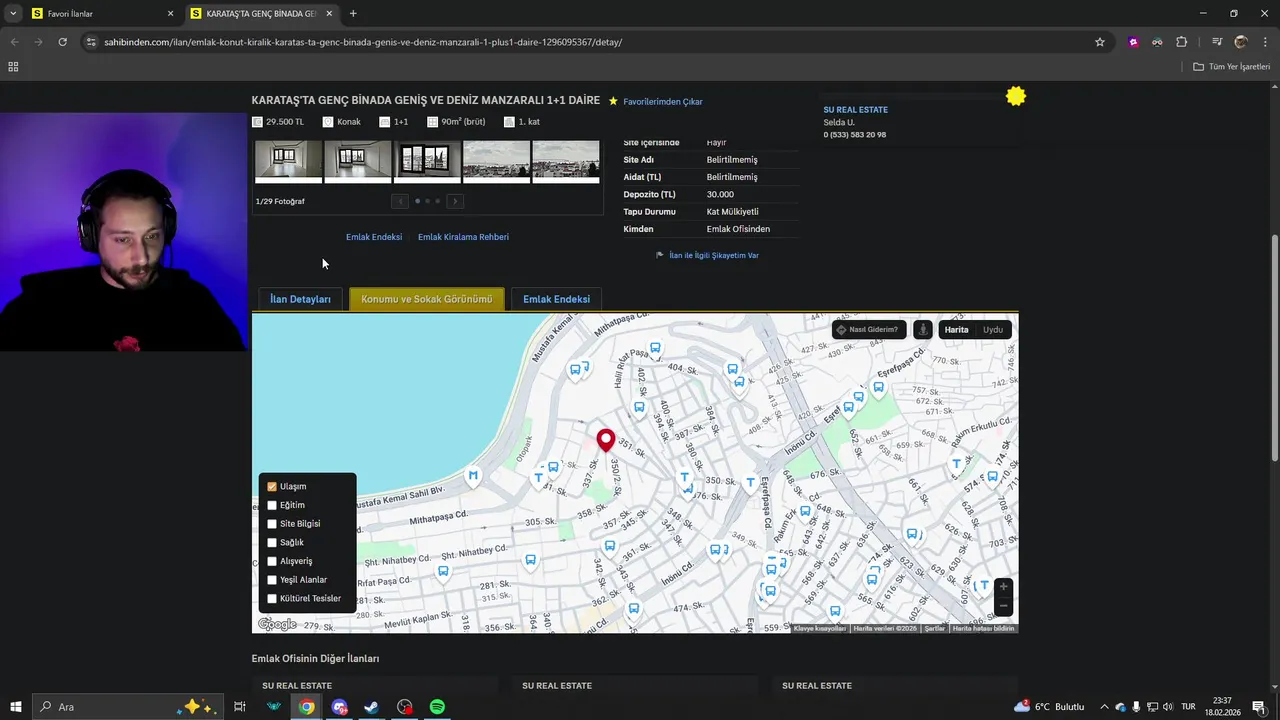The width and height of the screenshot is (1280, 720).
Task: Click the metro station M marker on map
Action: coord(473,476)
